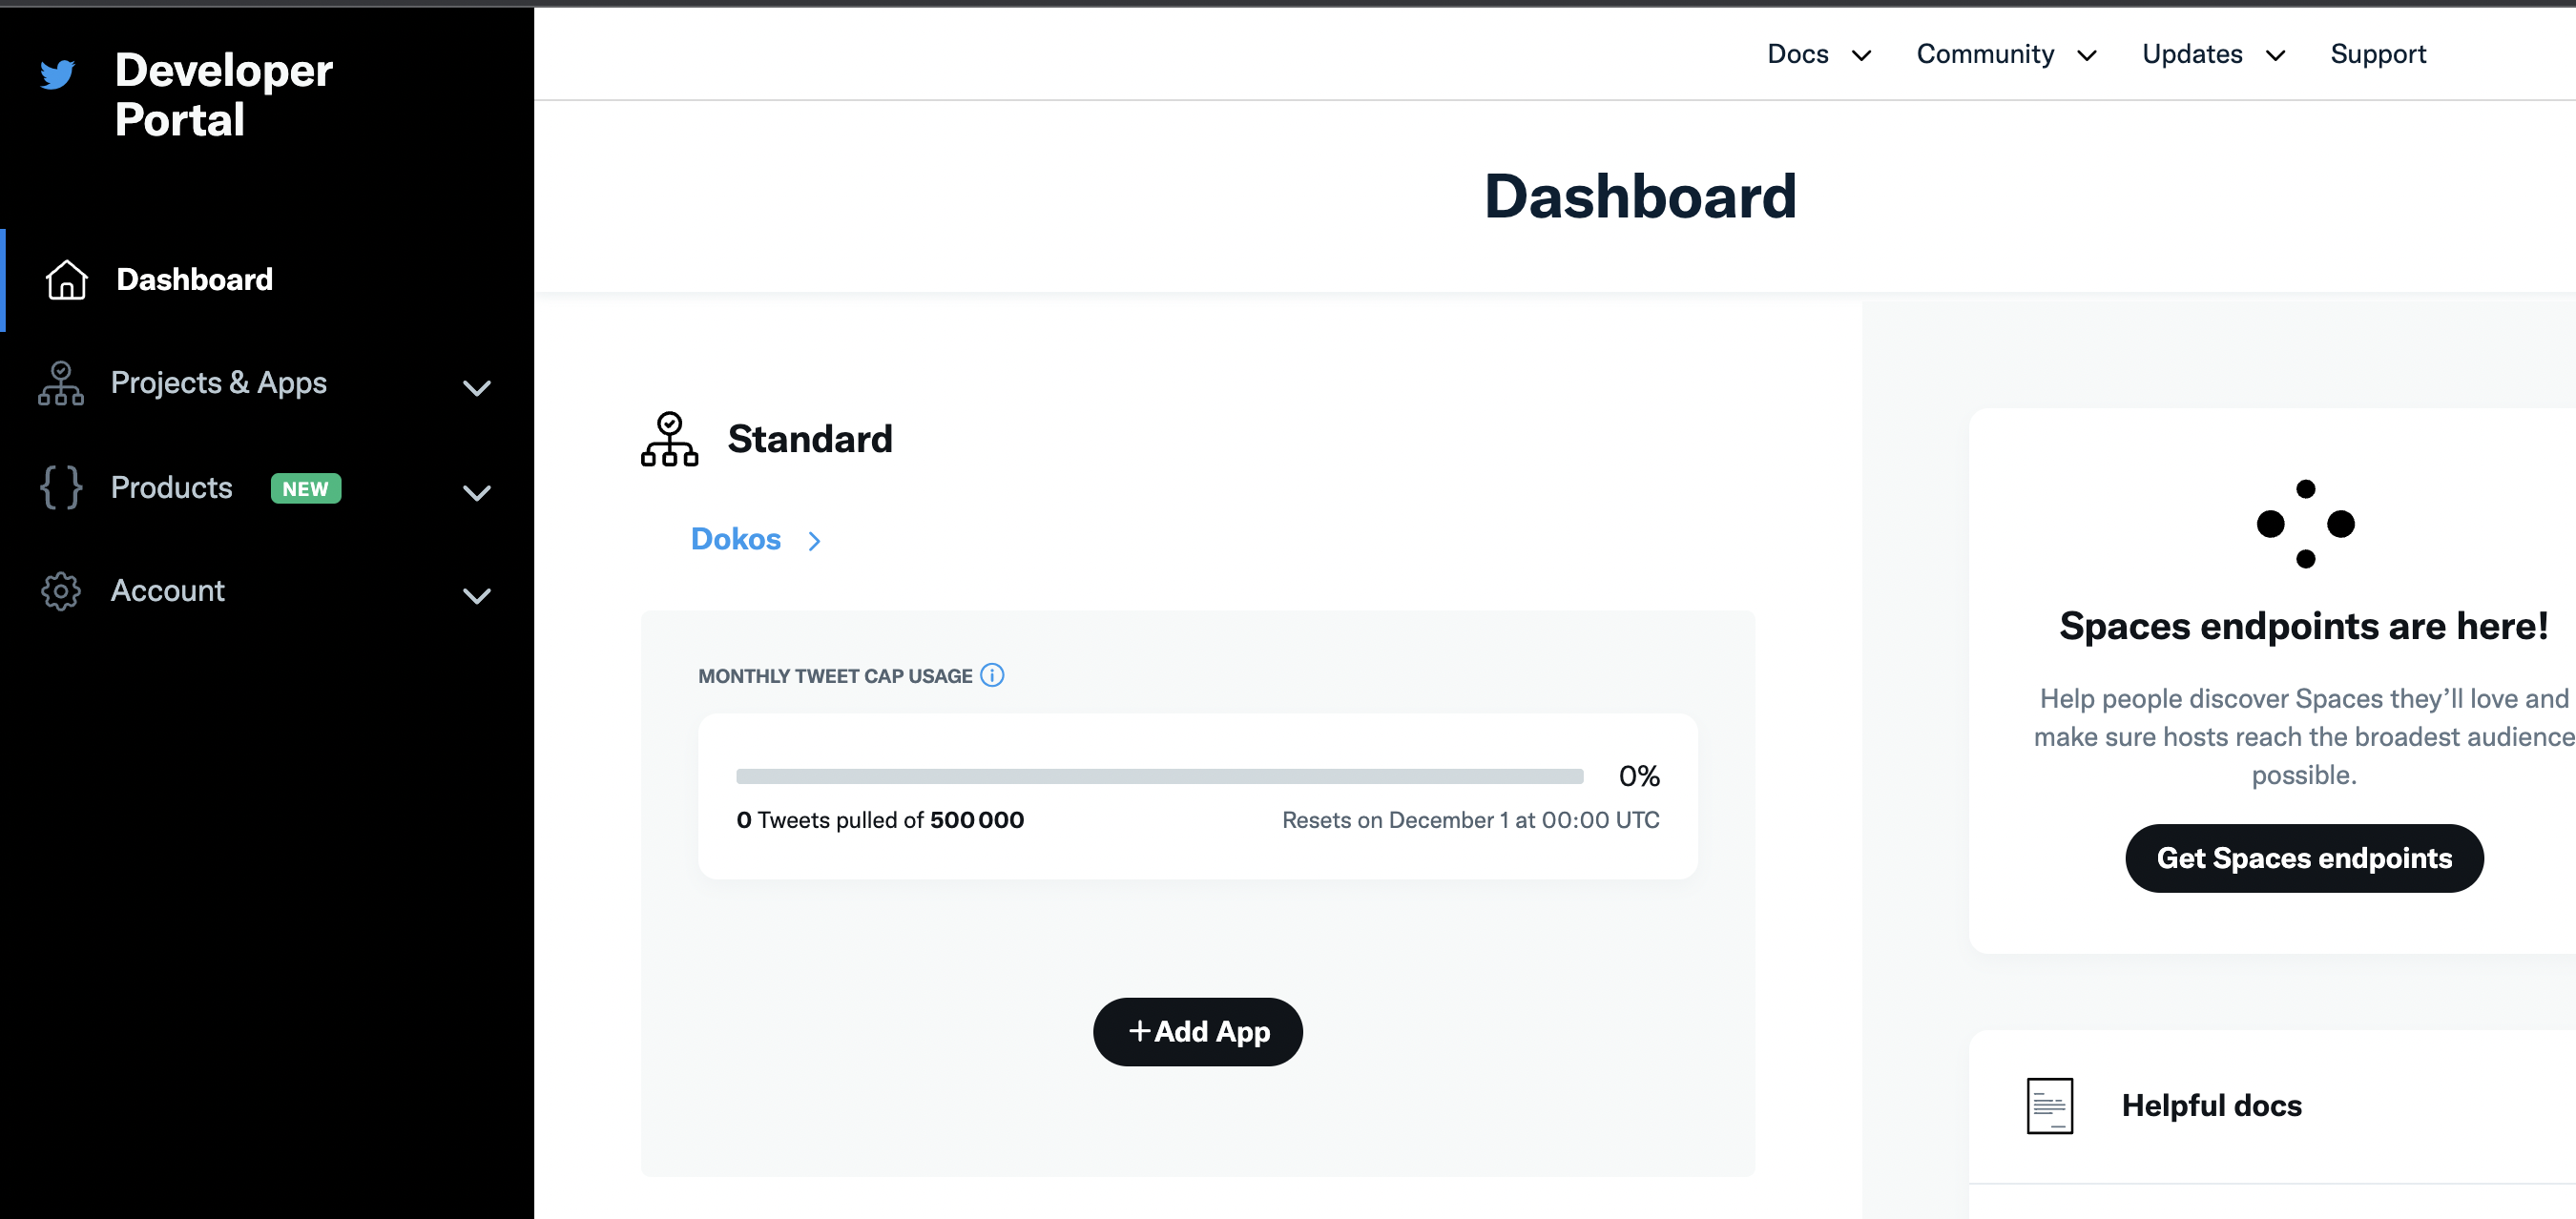The image size is (2576, 1219).
Task: Click the Account gear icon
Action: (x=61, y=591)
